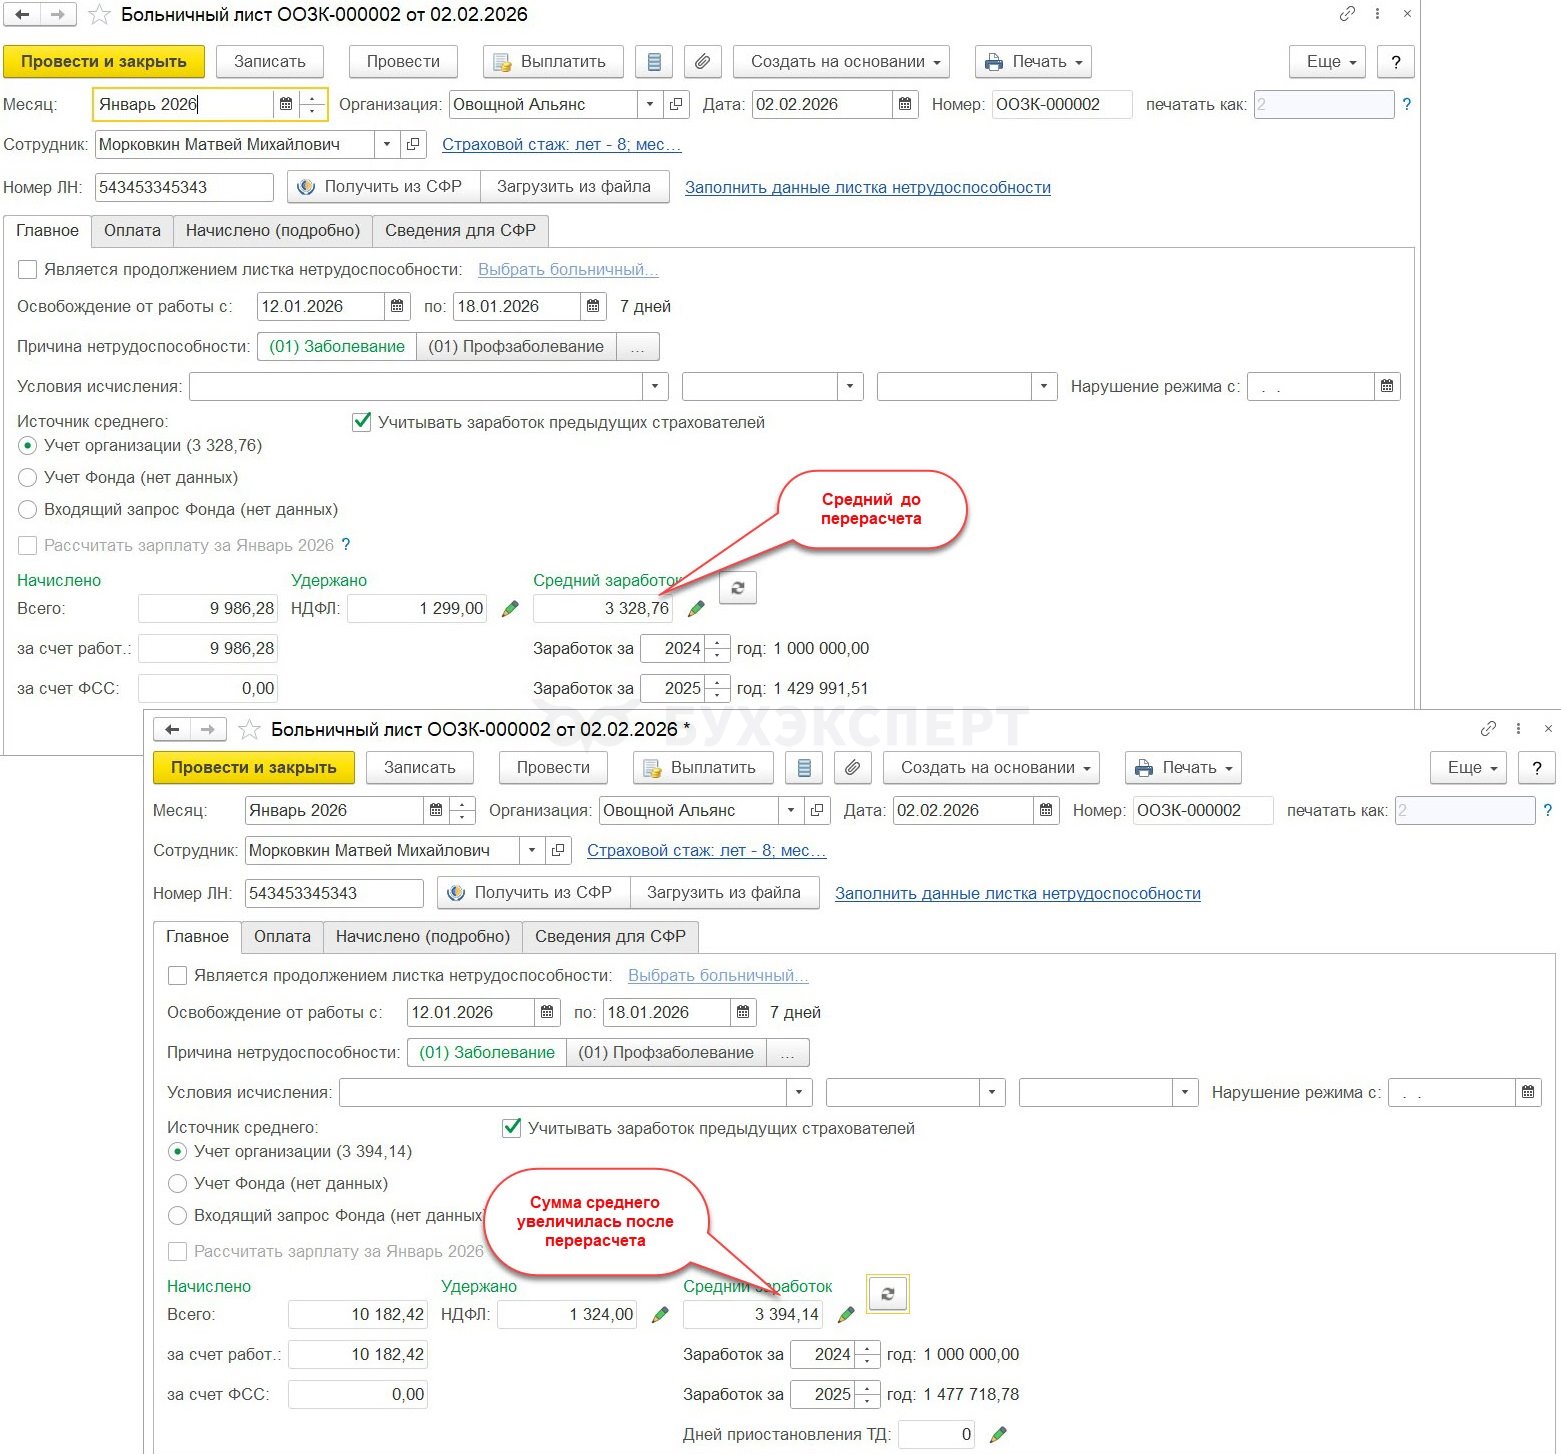Image resolution: width=1561 pixels, height=1454 pixels.
Task: Click the back arrow in the back window
Action: point(22,15)
